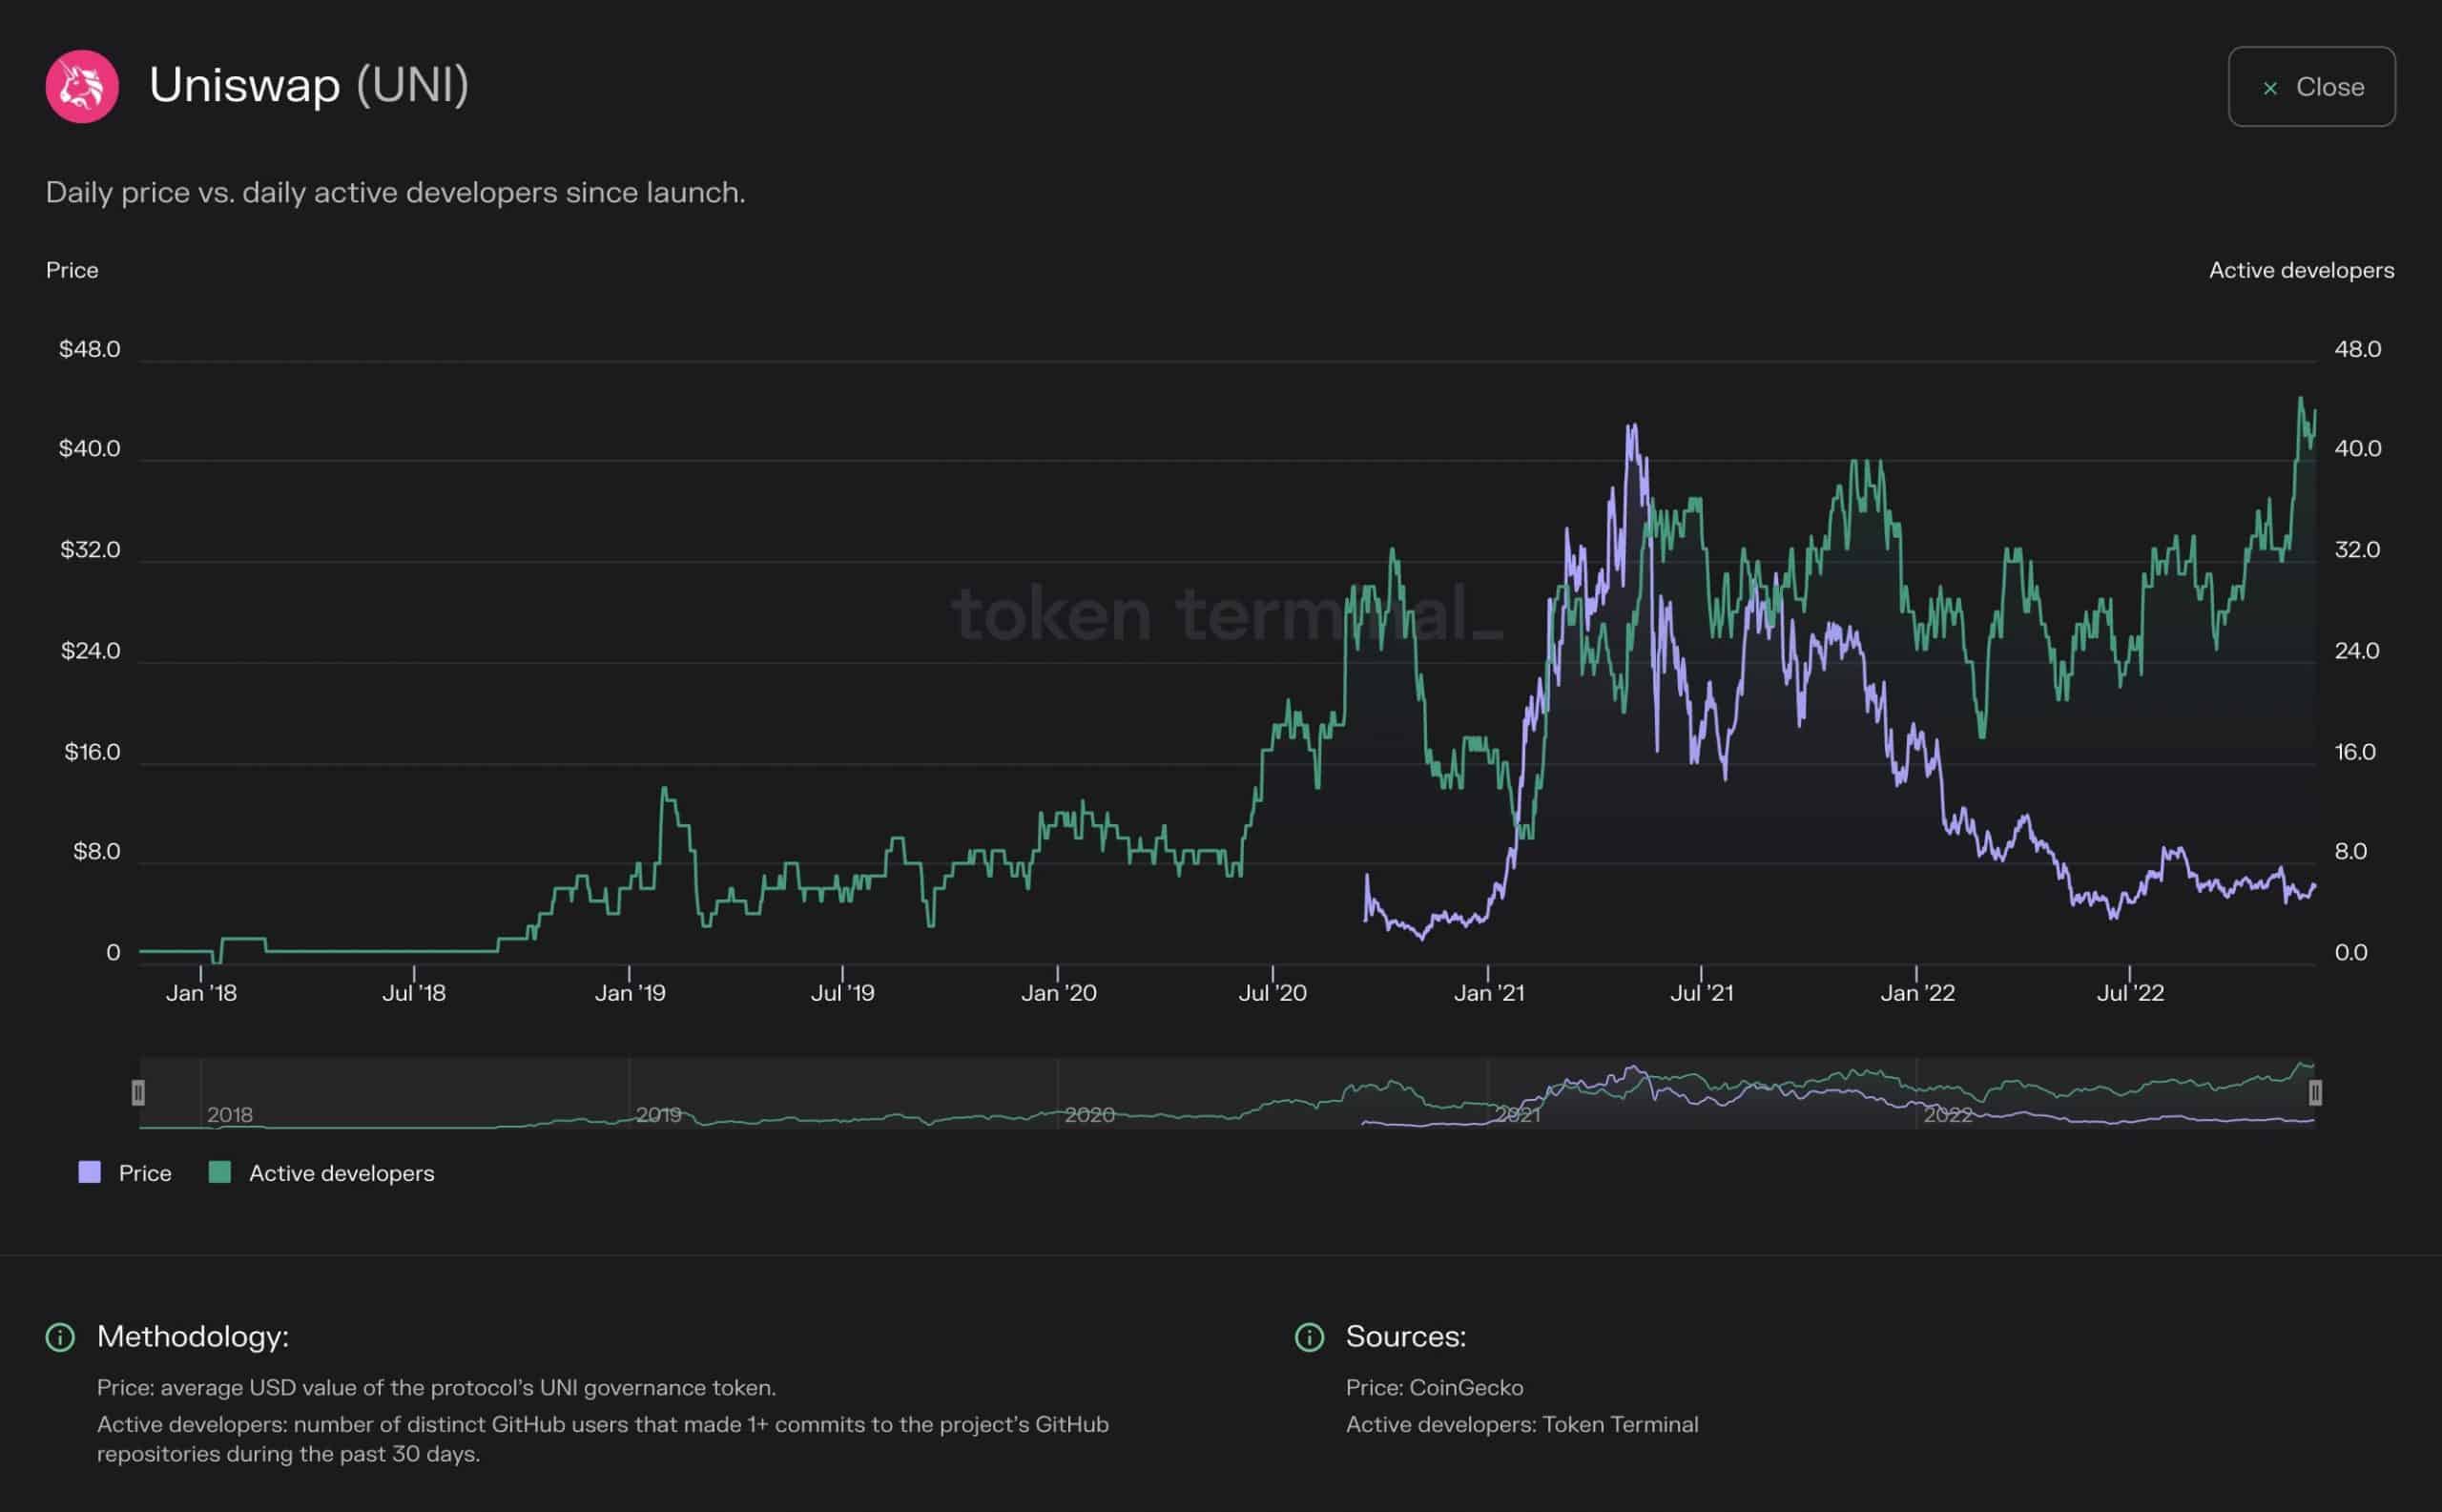Click the token terminal watermark
This screenshot has width=2442, height=1512.
point(1225,613)
